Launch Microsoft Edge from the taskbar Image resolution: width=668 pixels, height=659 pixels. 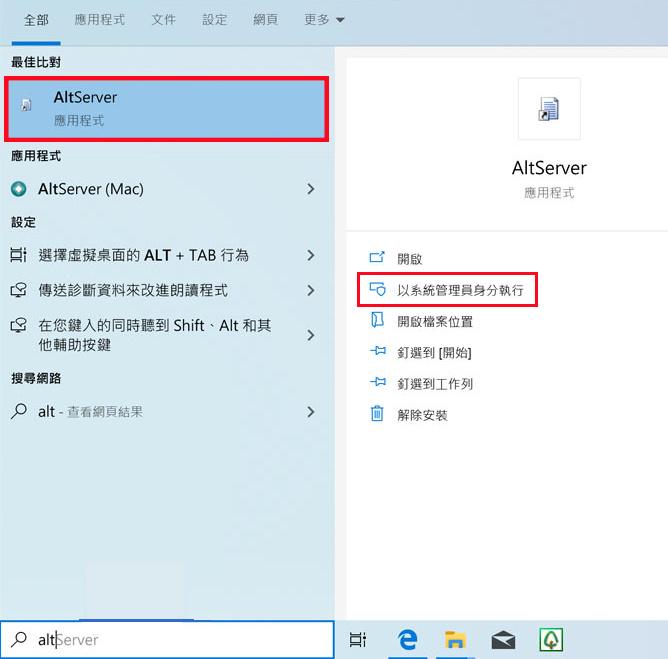407,639
